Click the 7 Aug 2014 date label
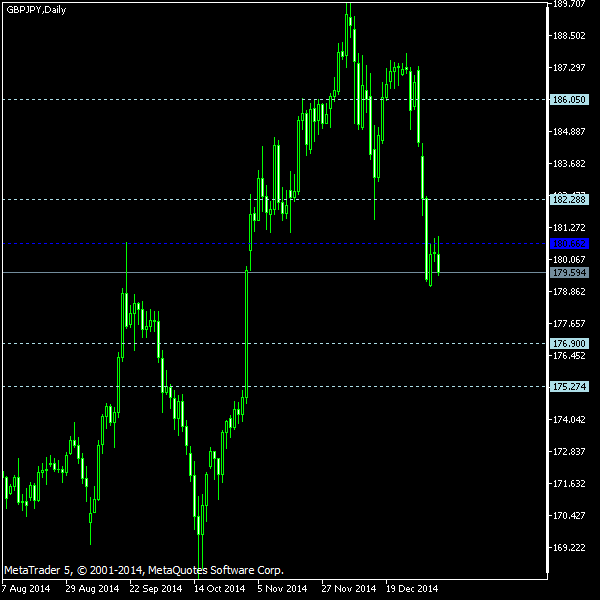This screenshot has width=600, height=600. (x=26, y=589)
